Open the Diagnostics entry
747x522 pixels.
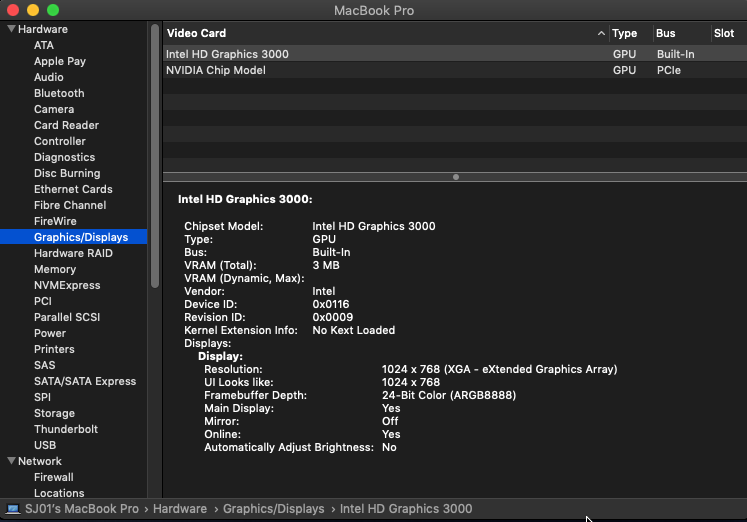click(64, 157)
